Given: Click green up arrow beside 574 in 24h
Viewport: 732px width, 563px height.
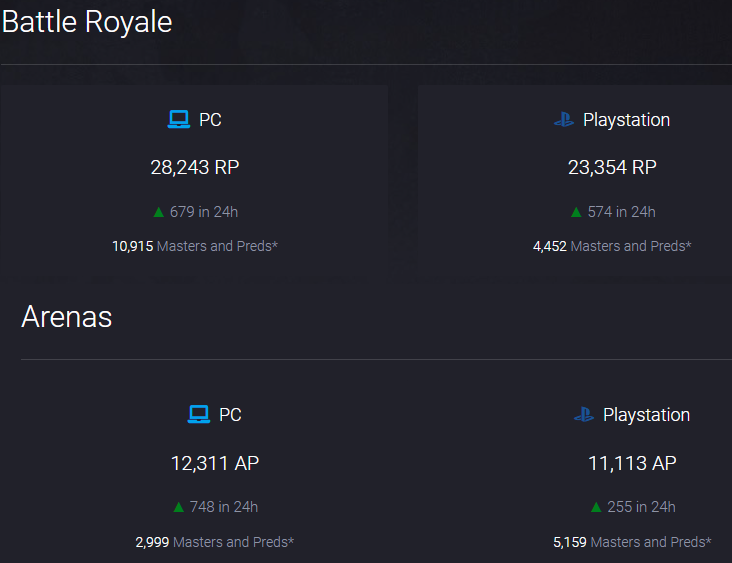Looking at the screenshot, I should 576,212.
